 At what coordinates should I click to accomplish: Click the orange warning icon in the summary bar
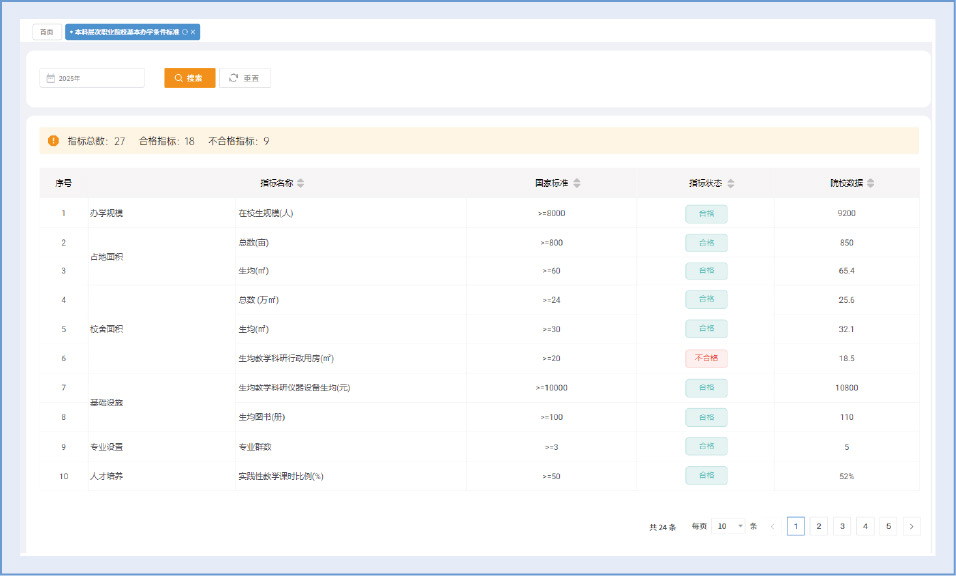point(53,141)
